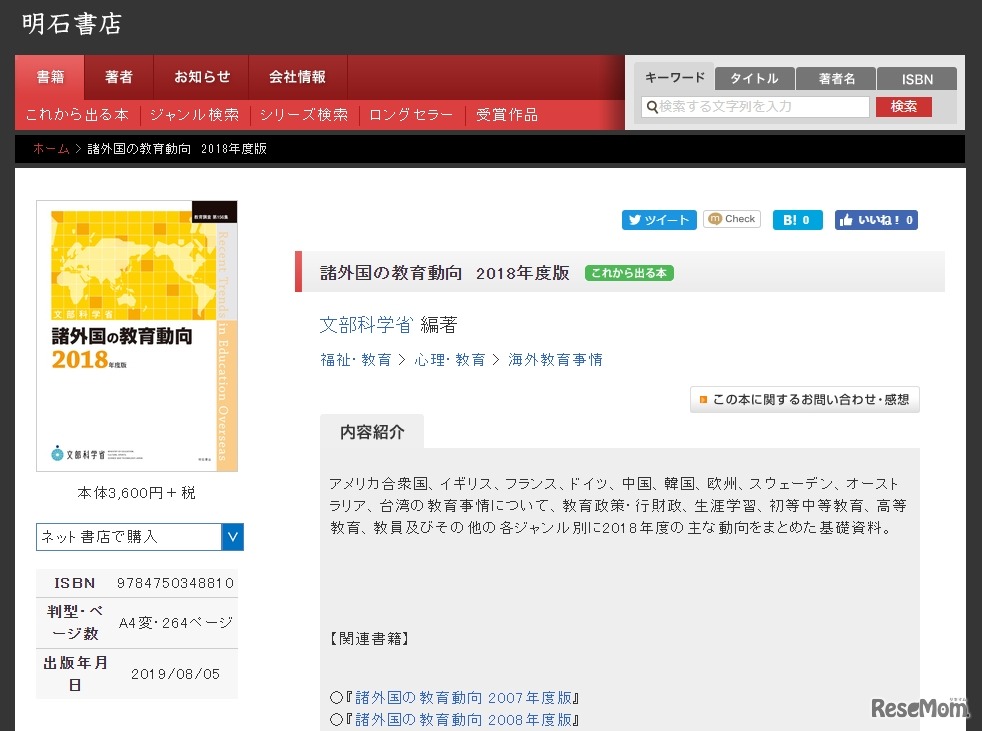982x731 pixels.
Task: Click この本に関するお問い合わせ・感想 button
Action: (x=804, y=400)
